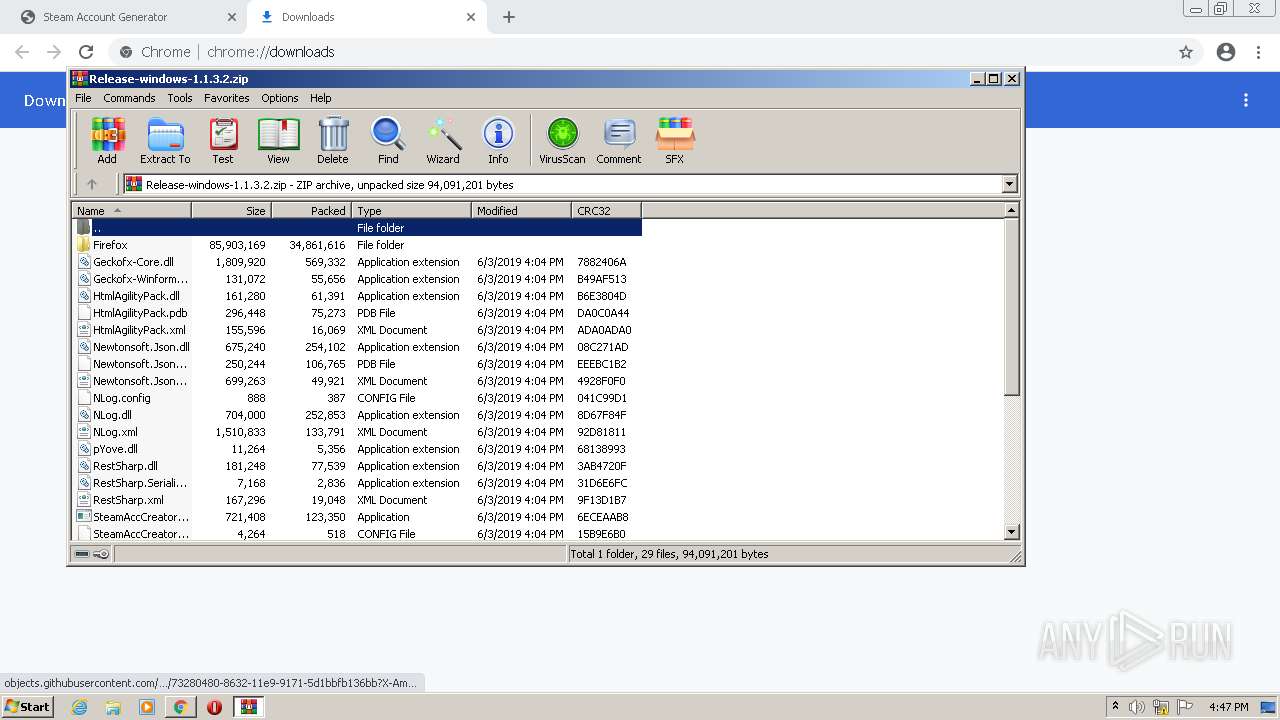
Task: Open Windows Explorer from the taskbar
Action: [x=113, y=707]
